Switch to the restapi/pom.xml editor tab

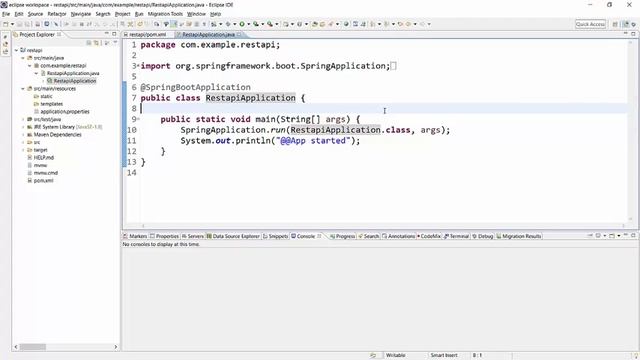[147, 35]
